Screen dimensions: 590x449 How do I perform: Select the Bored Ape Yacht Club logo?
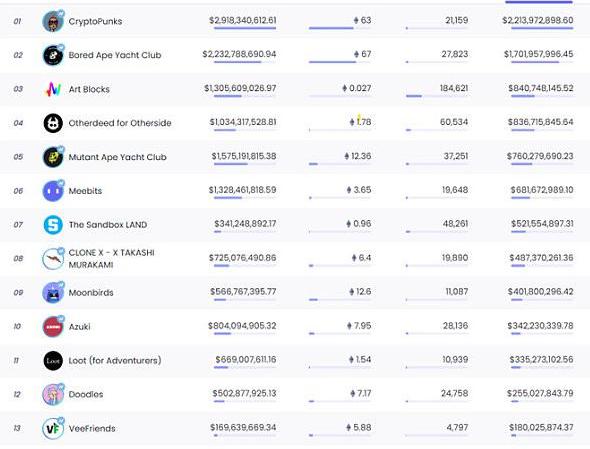coord(53,55)
